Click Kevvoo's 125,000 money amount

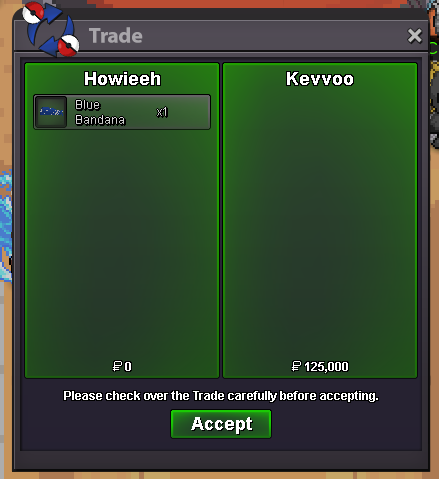[326, 367]
